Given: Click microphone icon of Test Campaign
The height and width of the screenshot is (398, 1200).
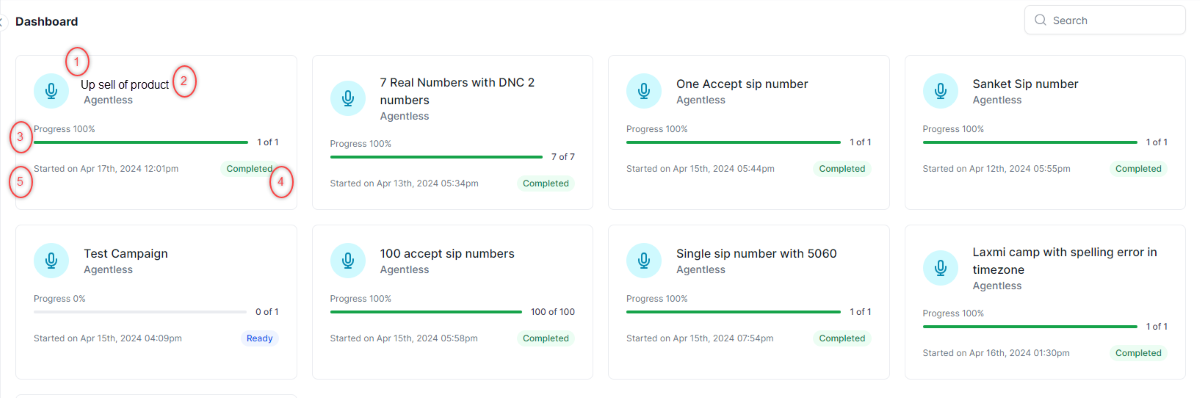Looking at the screenshot, I should click(x=51, y=261).
